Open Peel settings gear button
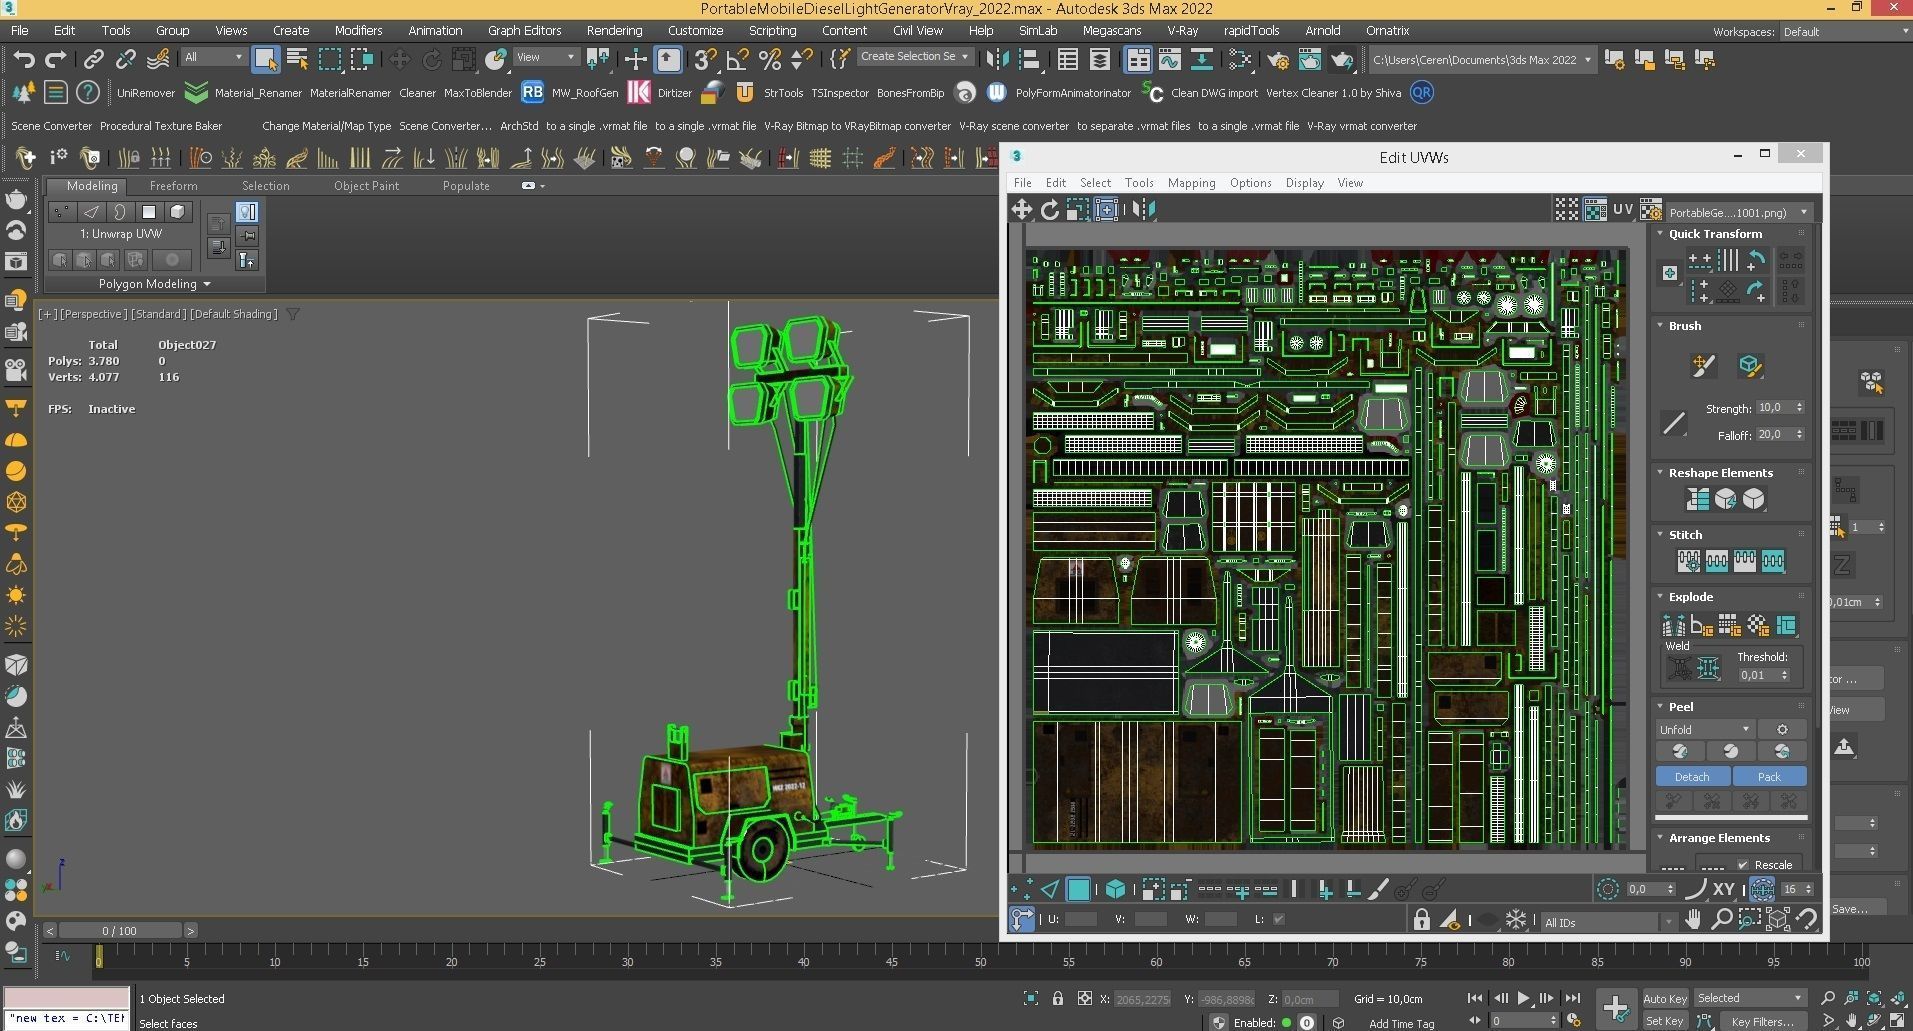This screenshot has height=1031, width=1913. click(x=1782, y=730)
